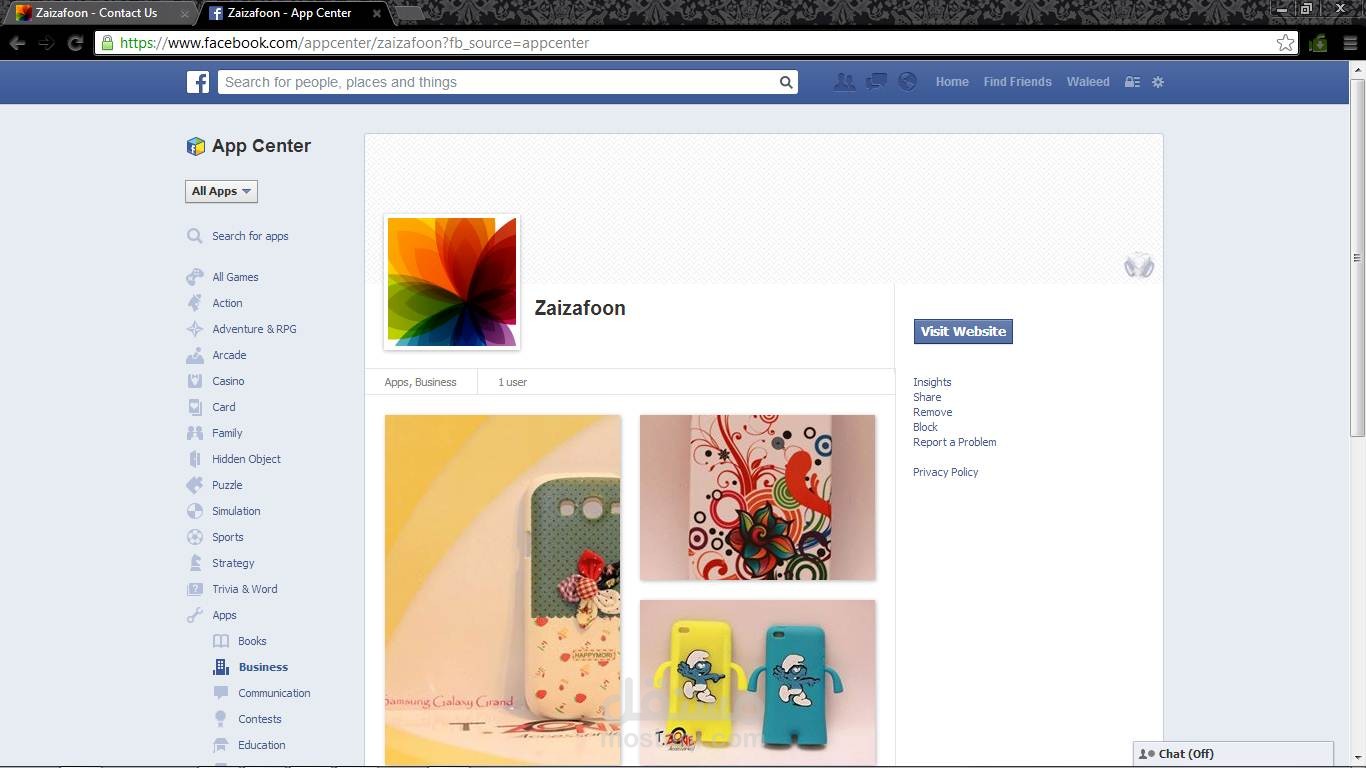The width and height of the screenshot is (1366, 768).
Task: Open the Insights link
Action: click(x=932, y=382)
